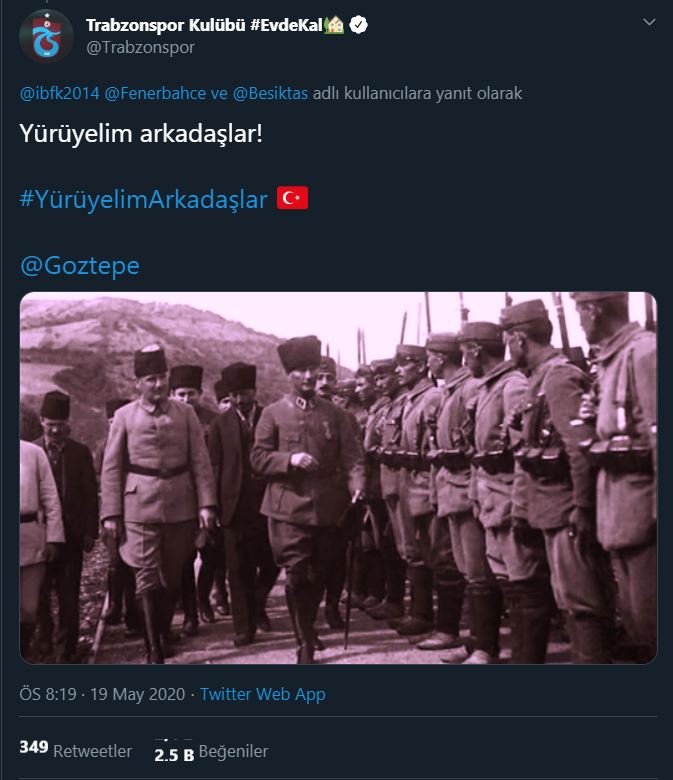Open the #YürüyelimArkadaşlar hashtag
This screenshot has width=673, height=780.
point(143,199)
